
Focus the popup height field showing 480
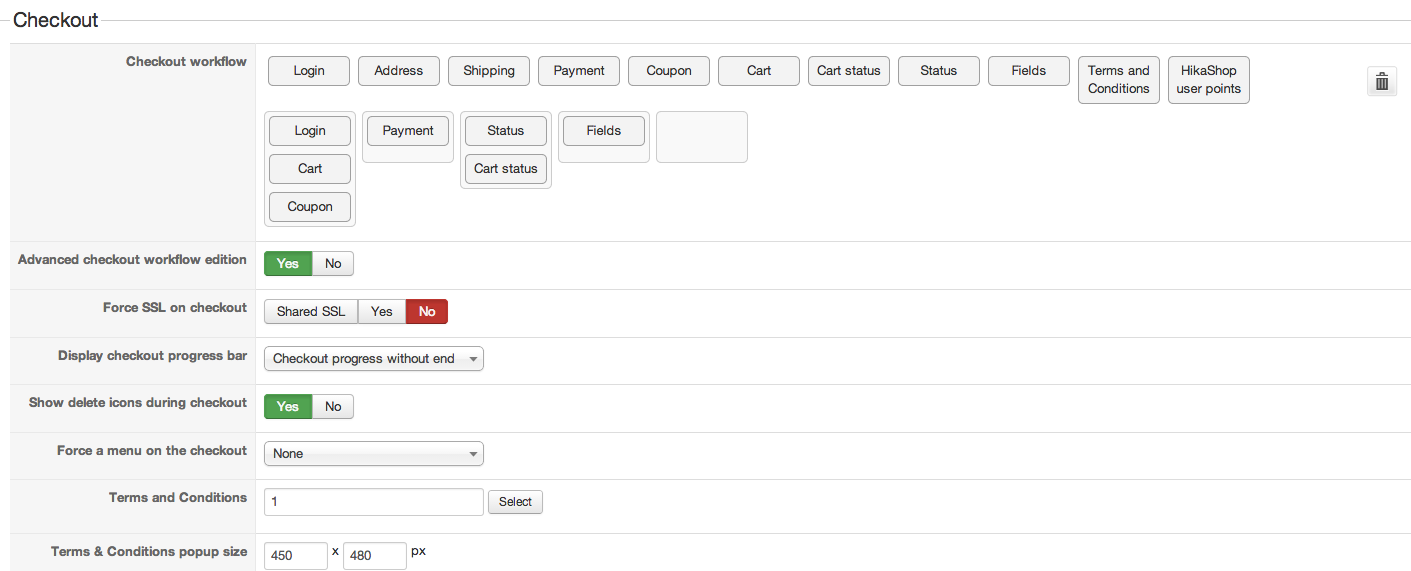click(374, 555)
